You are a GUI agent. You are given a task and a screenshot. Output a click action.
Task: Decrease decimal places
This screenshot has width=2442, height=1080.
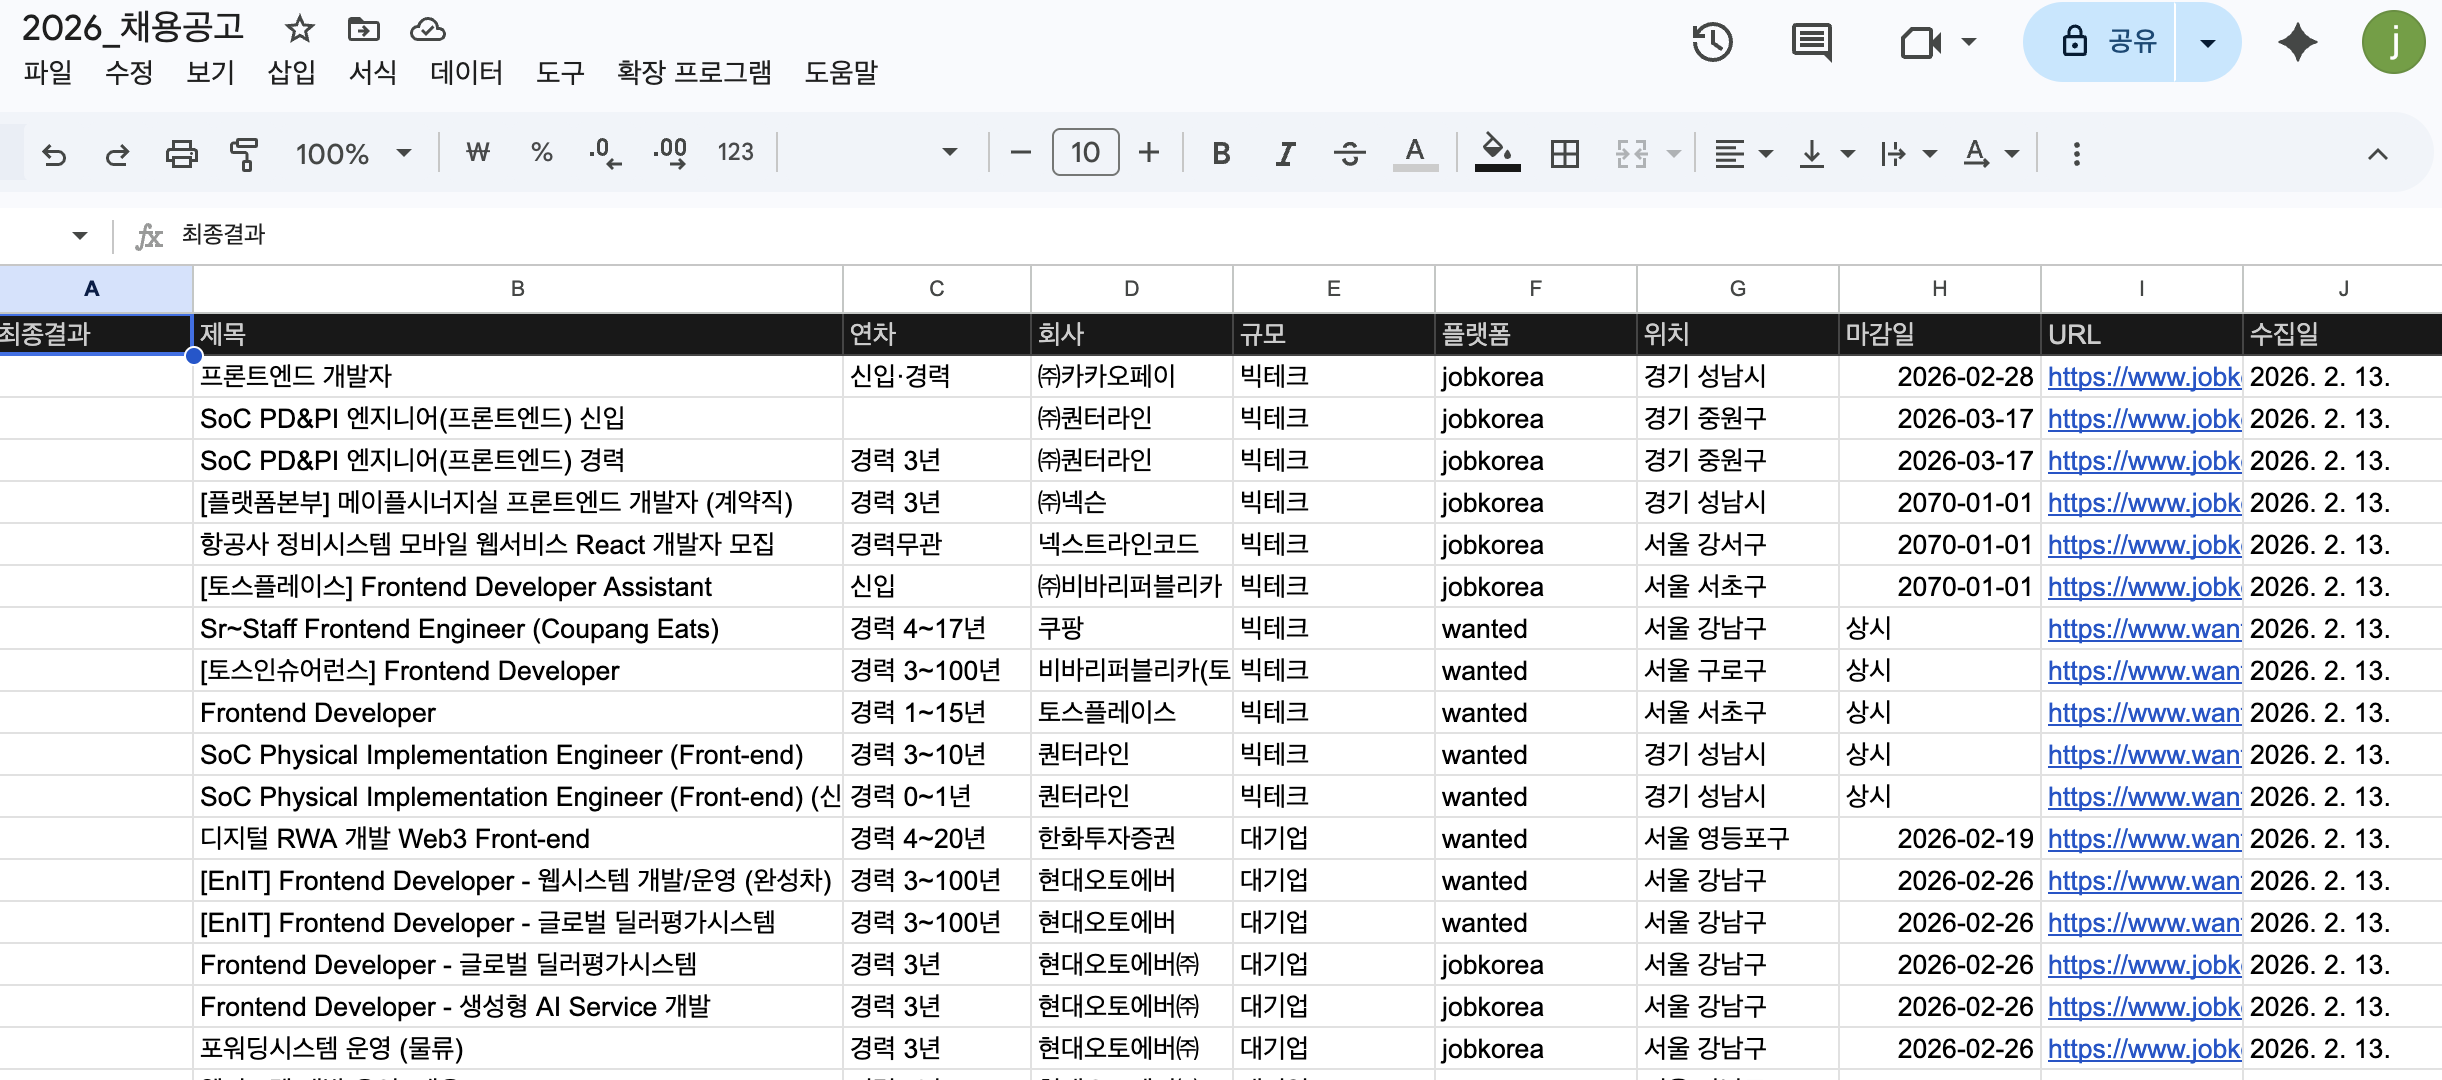pos(605,153)
